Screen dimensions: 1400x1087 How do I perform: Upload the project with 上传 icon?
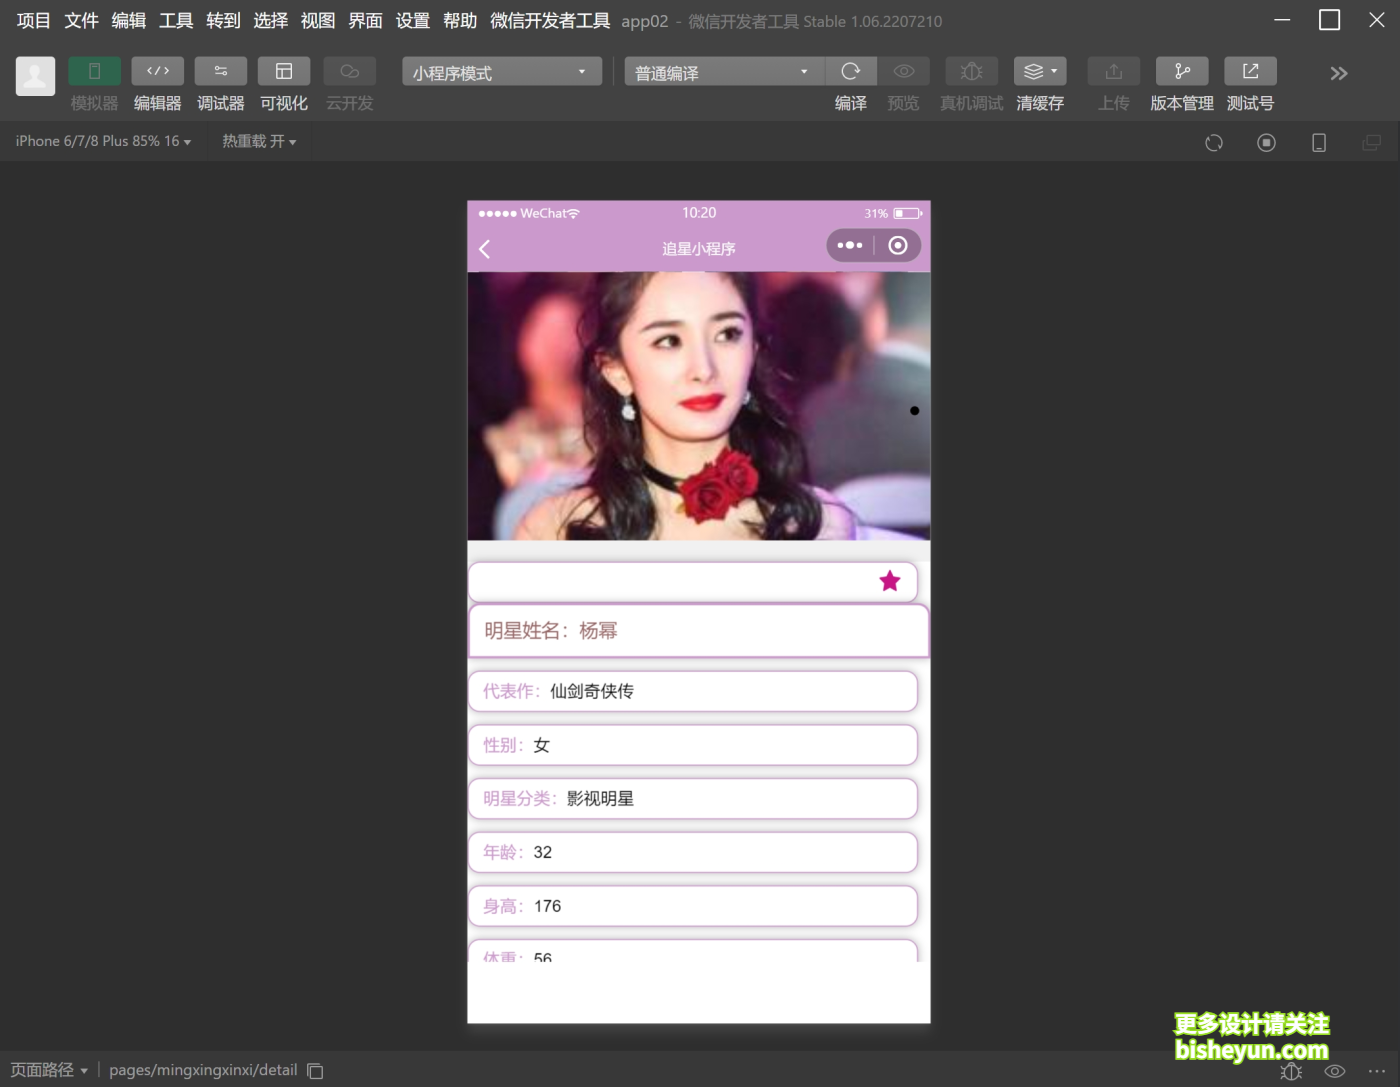click(1113, 71)
